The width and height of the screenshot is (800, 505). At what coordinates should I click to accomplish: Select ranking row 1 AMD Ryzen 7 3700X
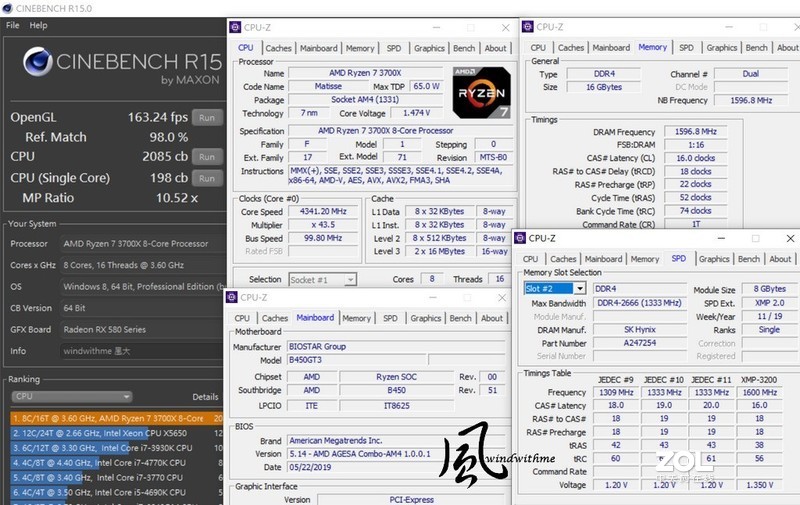[x=116, y=418]
